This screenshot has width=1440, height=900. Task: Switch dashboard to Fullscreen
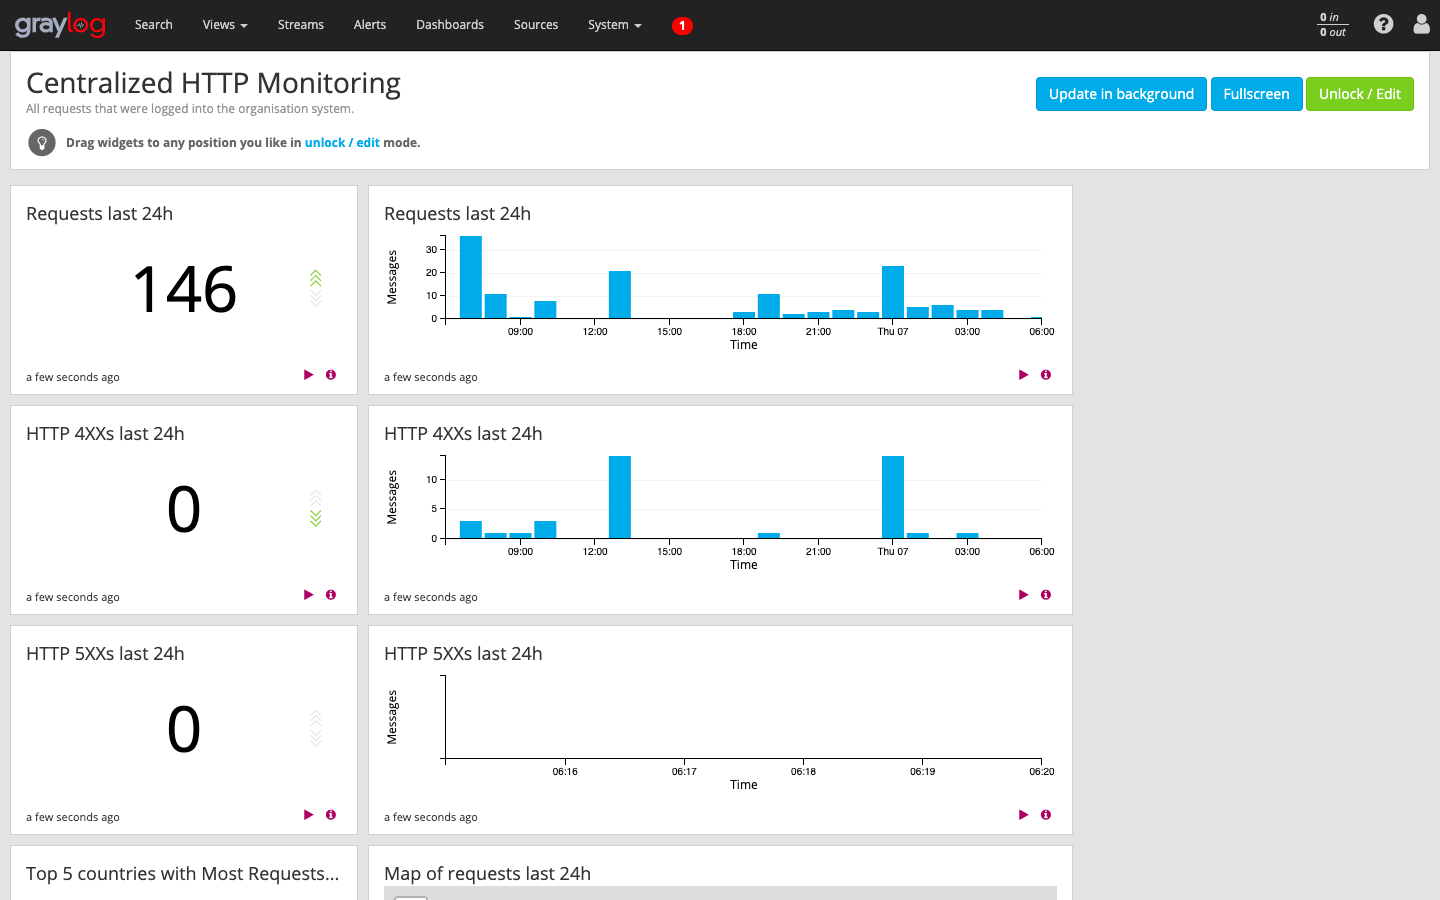click(x=1256, y=94)
